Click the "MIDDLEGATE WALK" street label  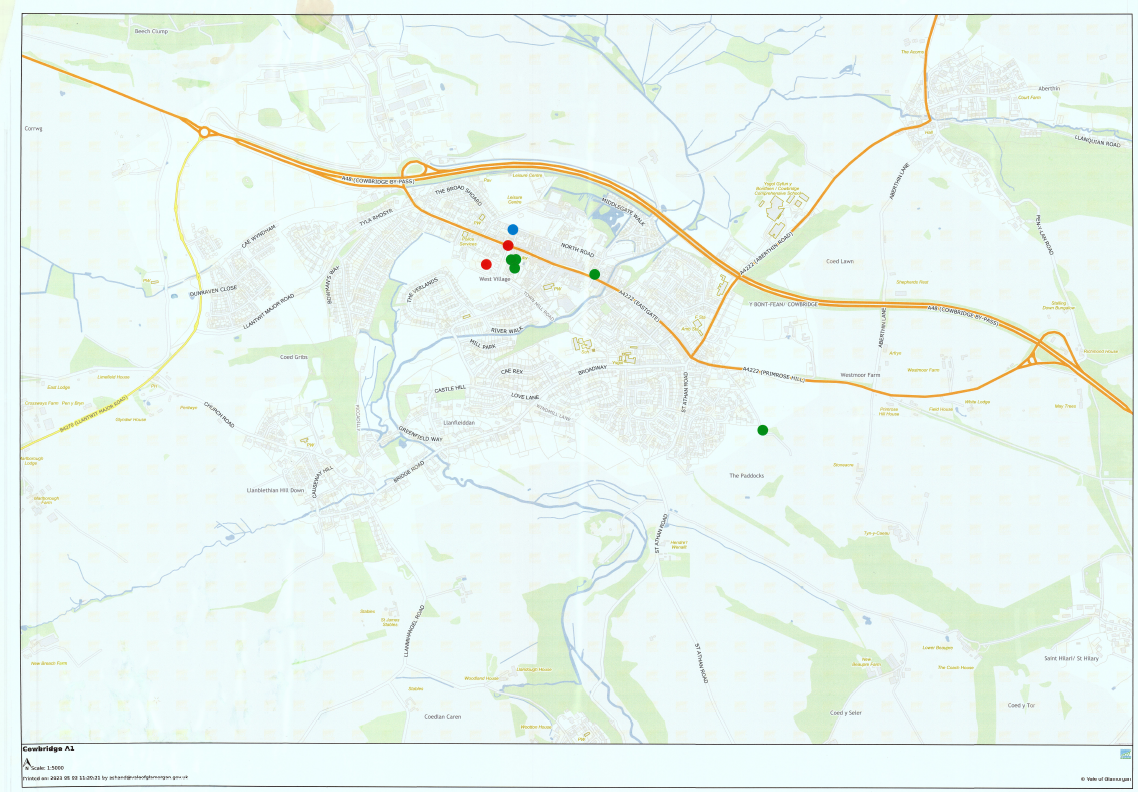623,210
